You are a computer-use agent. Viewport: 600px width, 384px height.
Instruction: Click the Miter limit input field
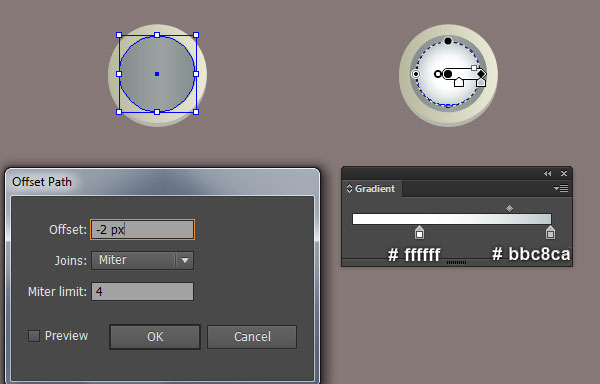[x=142, y=291]
